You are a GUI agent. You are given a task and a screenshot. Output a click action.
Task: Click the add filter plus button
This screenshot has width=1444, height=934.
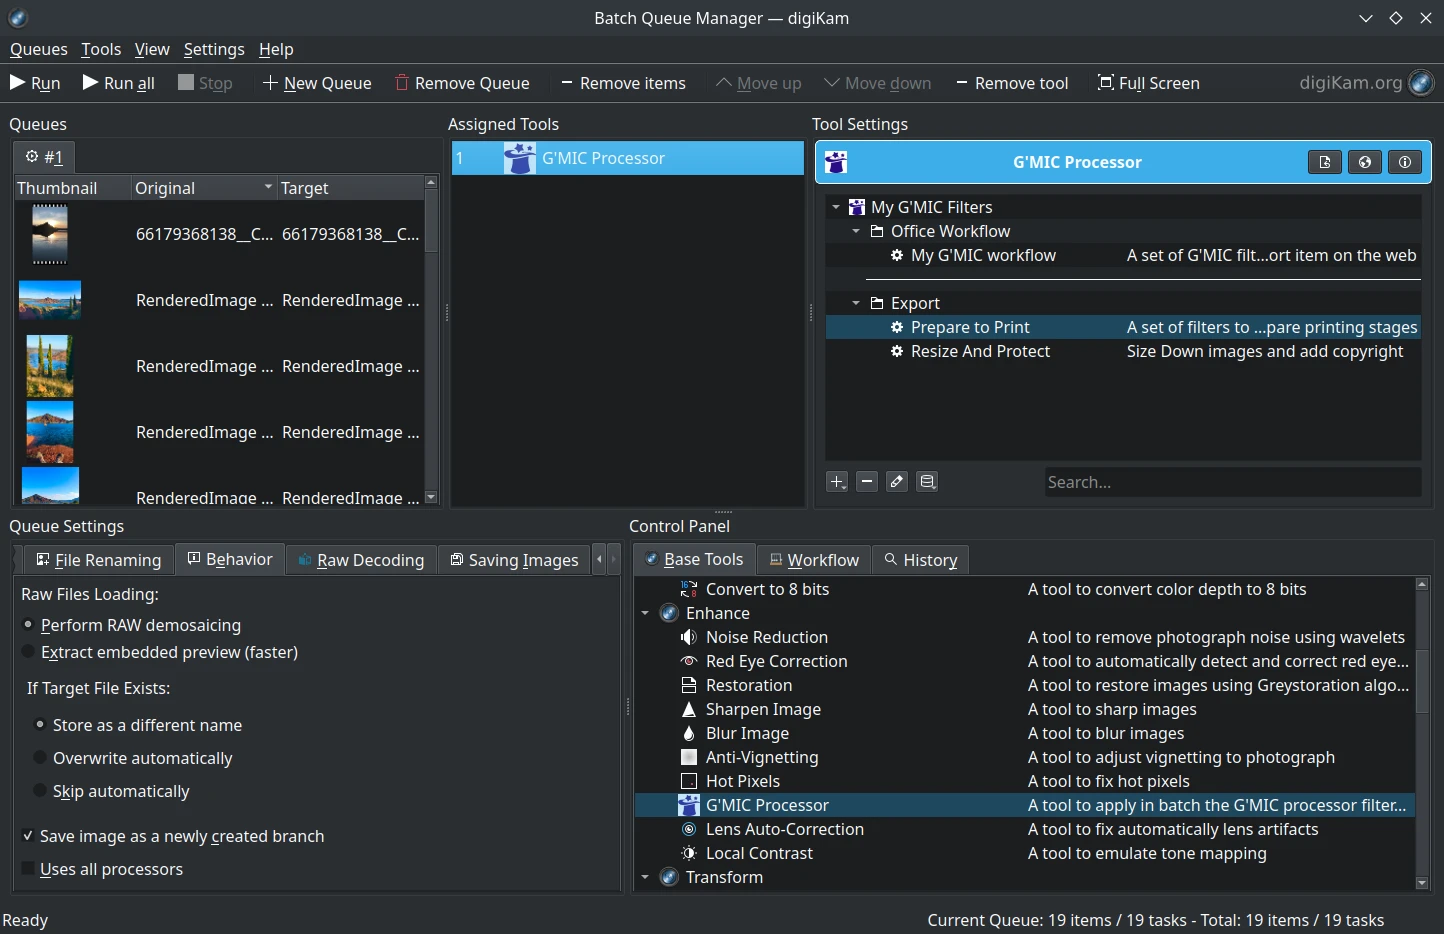(837, 482)
